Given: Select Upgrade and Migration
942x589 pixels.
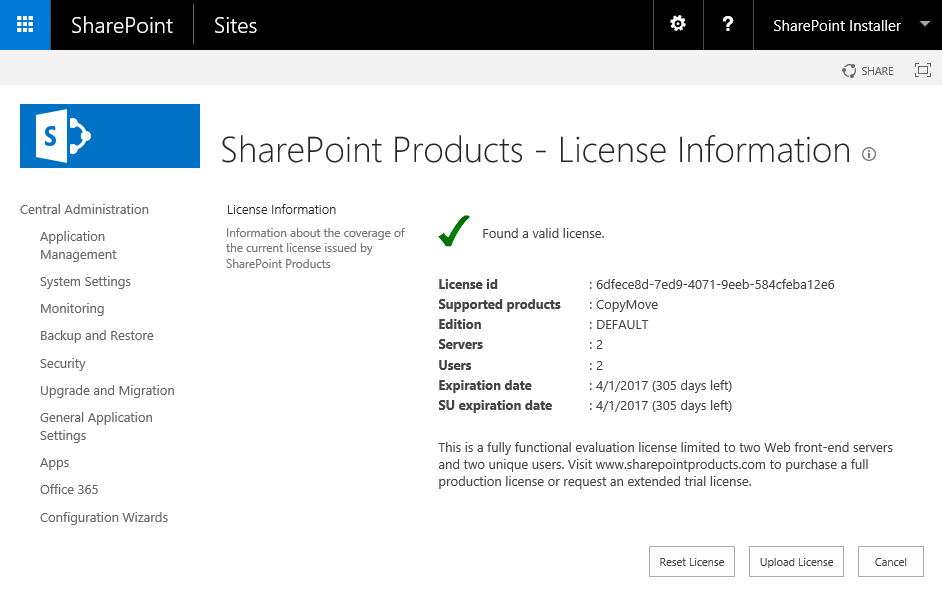Looking at the screenshot, I should pos(107,390).
